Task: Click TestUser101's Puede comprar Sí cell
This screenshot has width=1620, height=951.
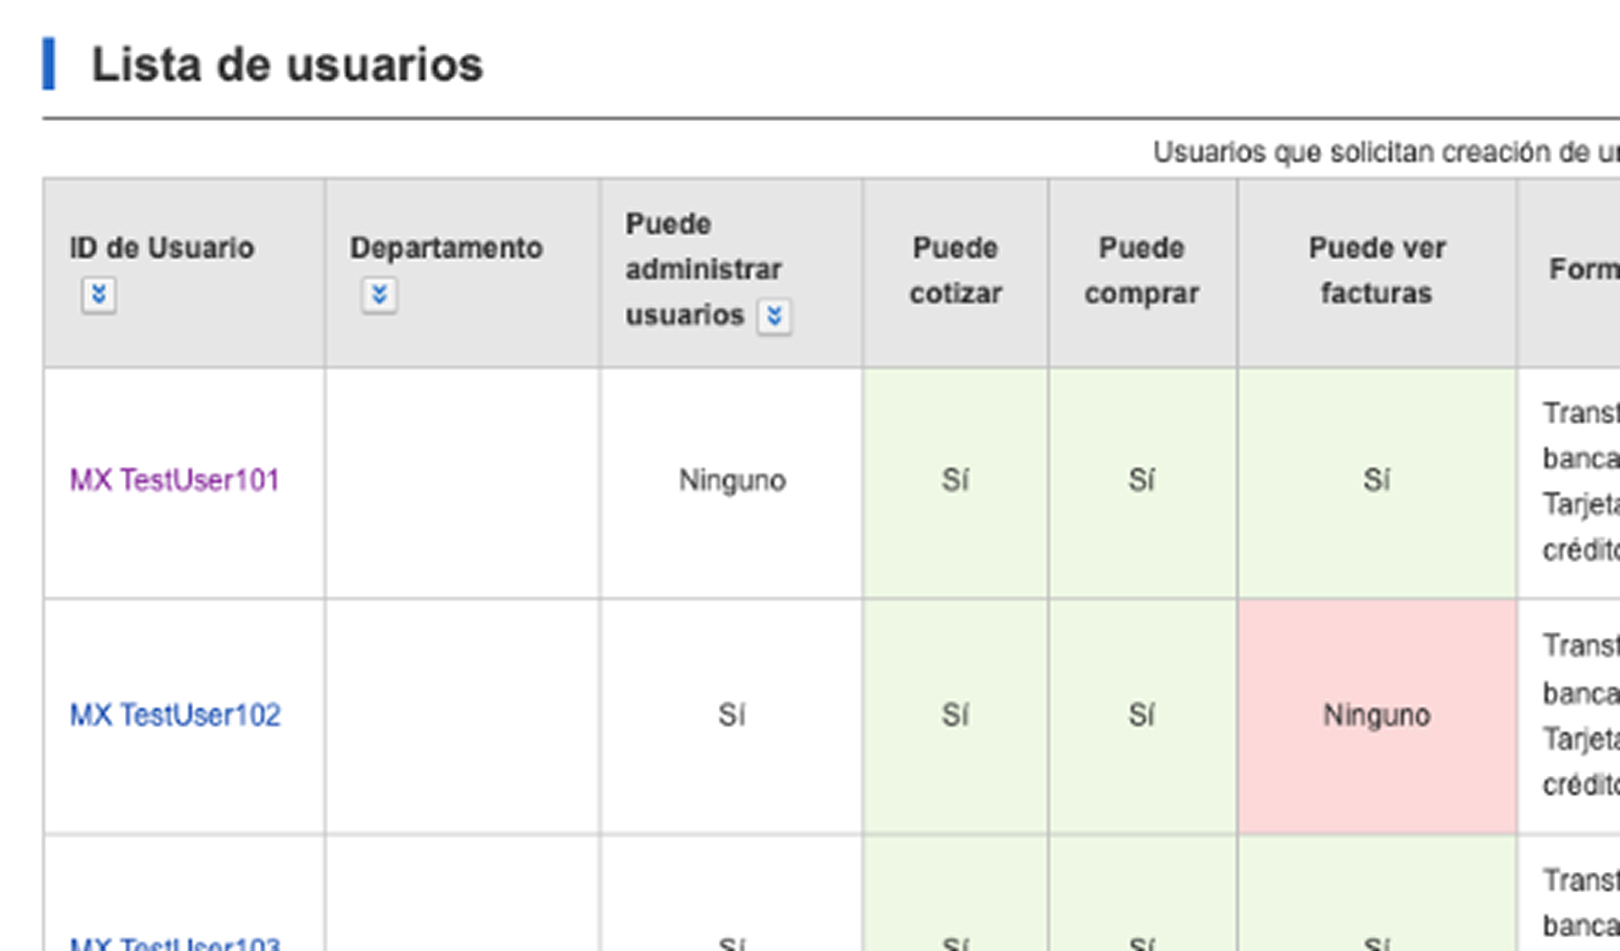Action: (x=1141, y=481)
